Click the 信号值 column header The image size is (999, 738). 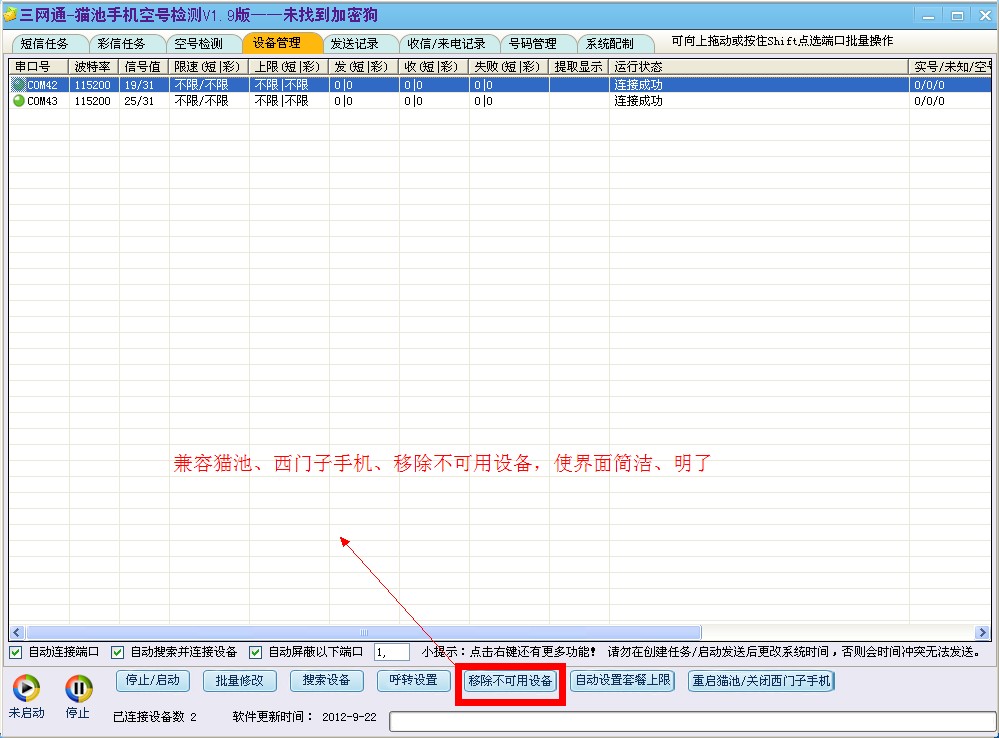[x=144, y=67]
